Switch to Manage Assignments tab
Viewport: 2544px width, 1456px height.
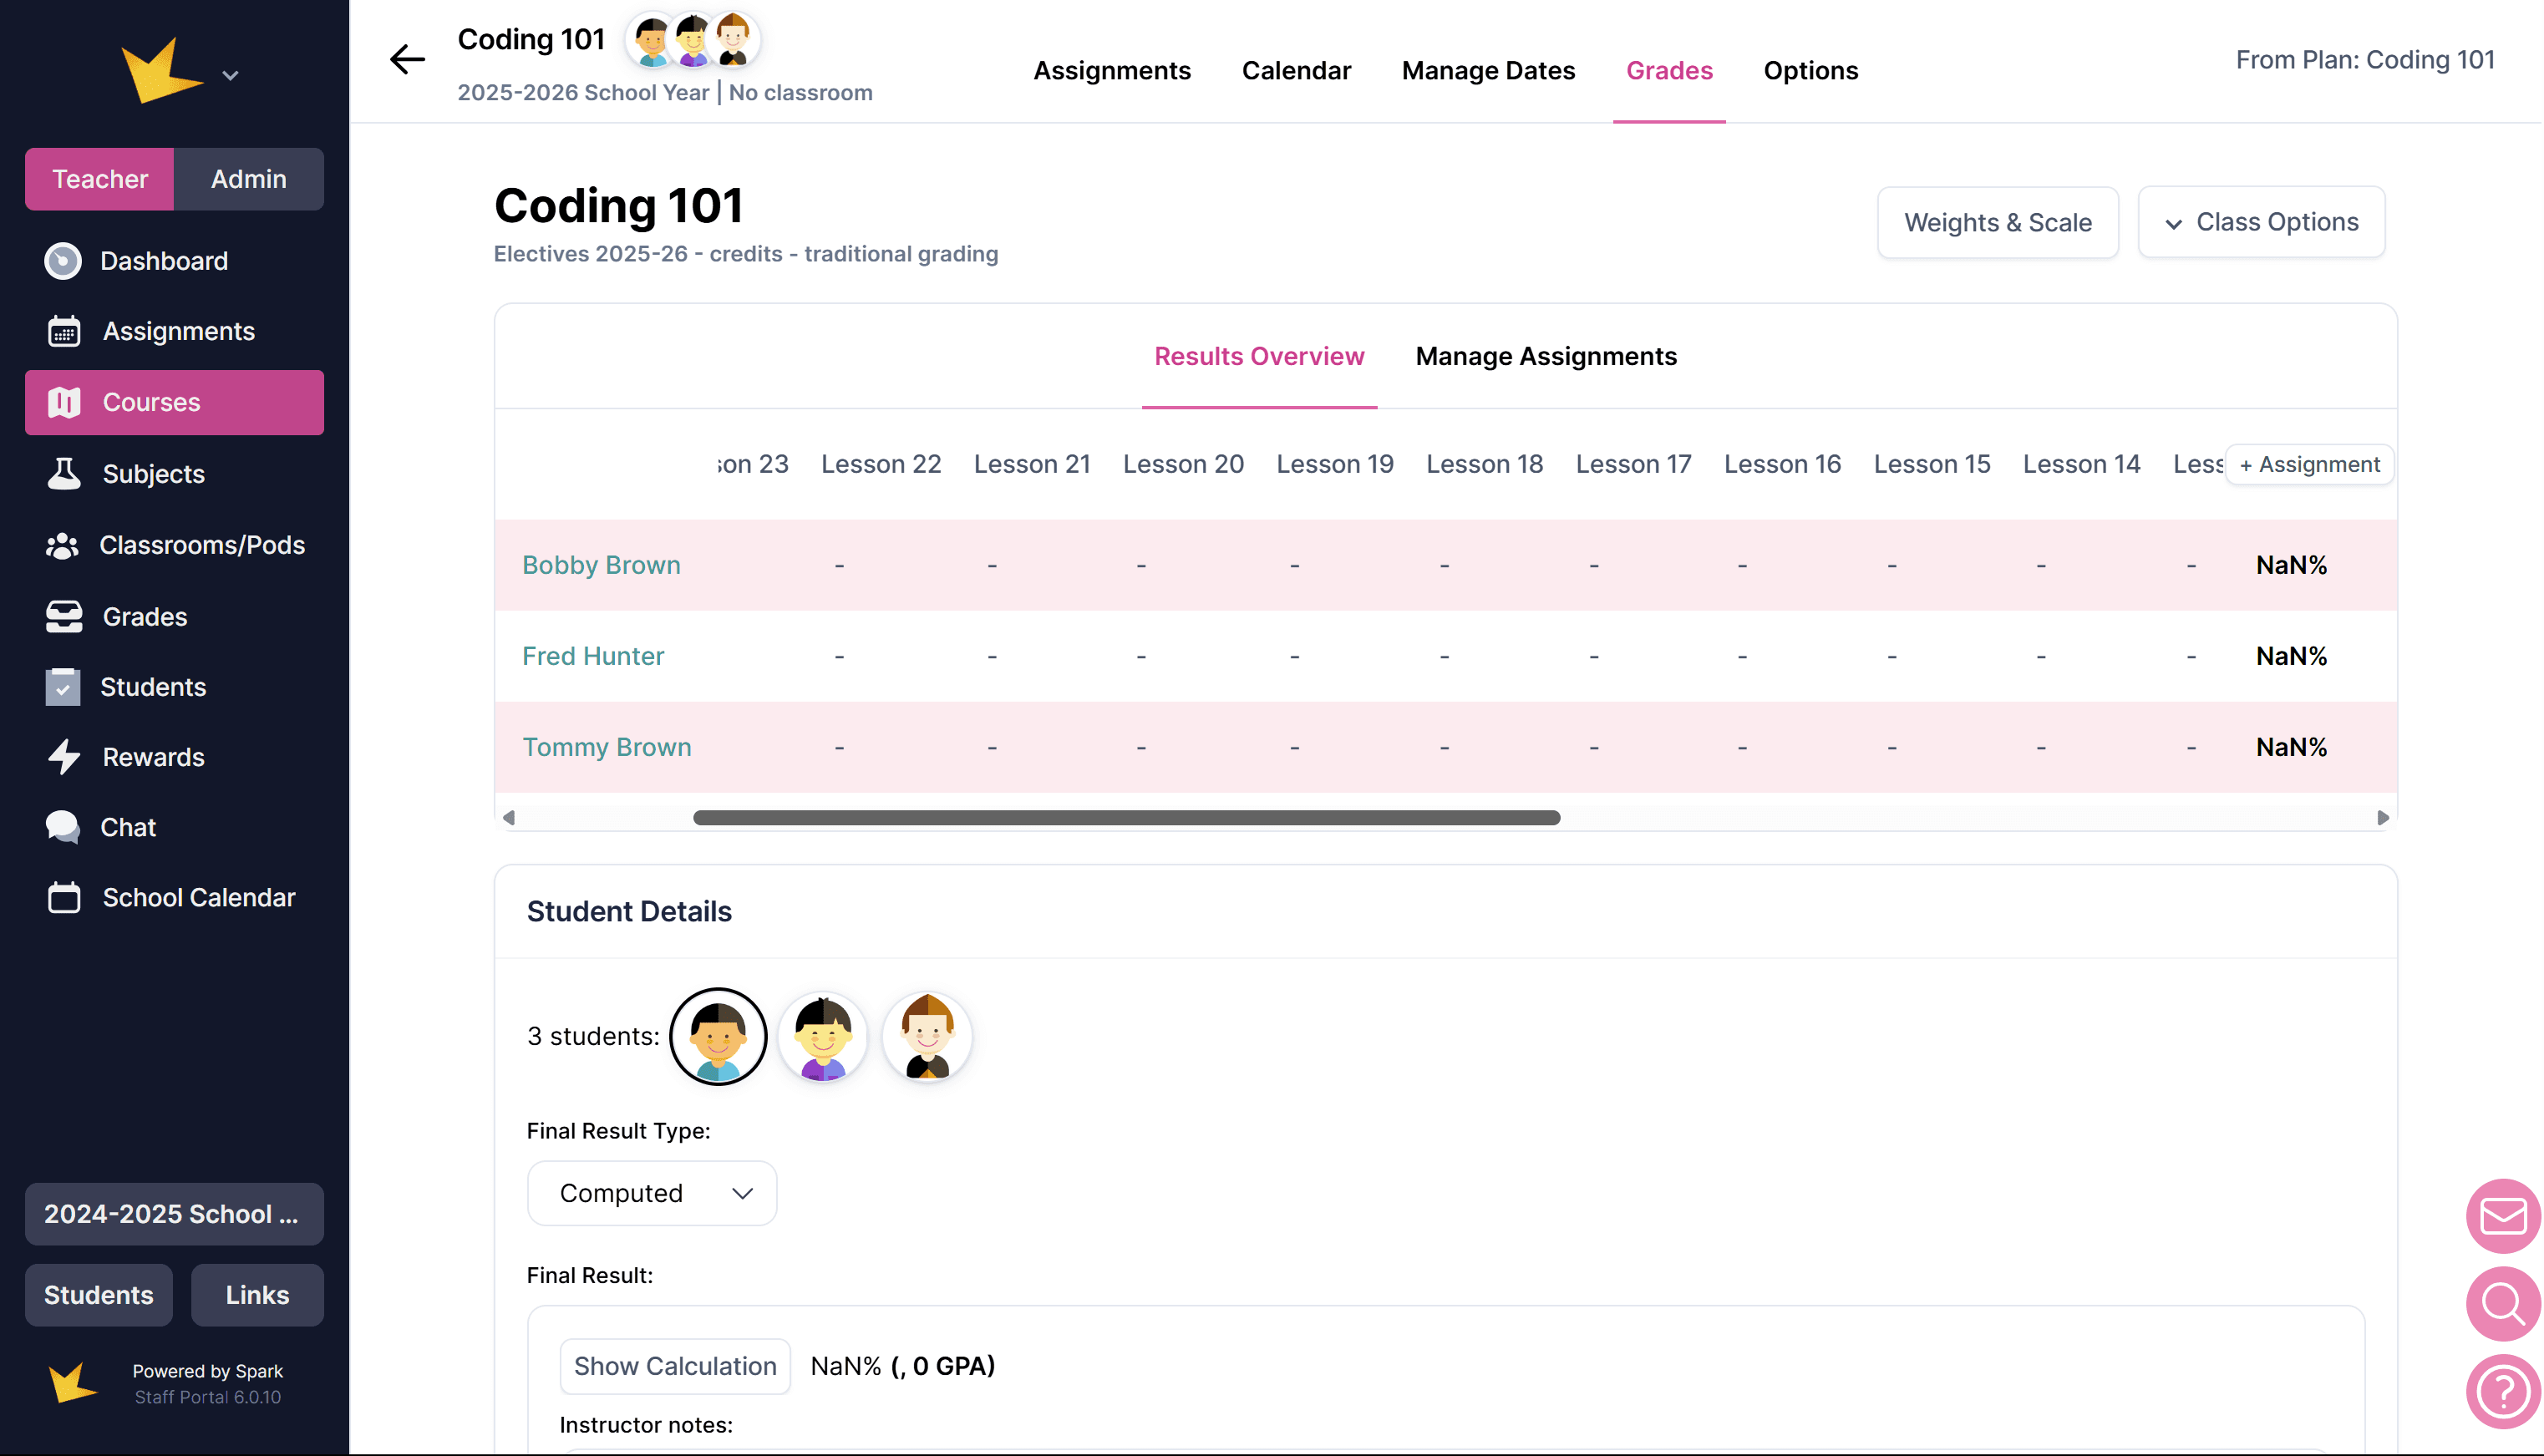(x=1545, y=356)
